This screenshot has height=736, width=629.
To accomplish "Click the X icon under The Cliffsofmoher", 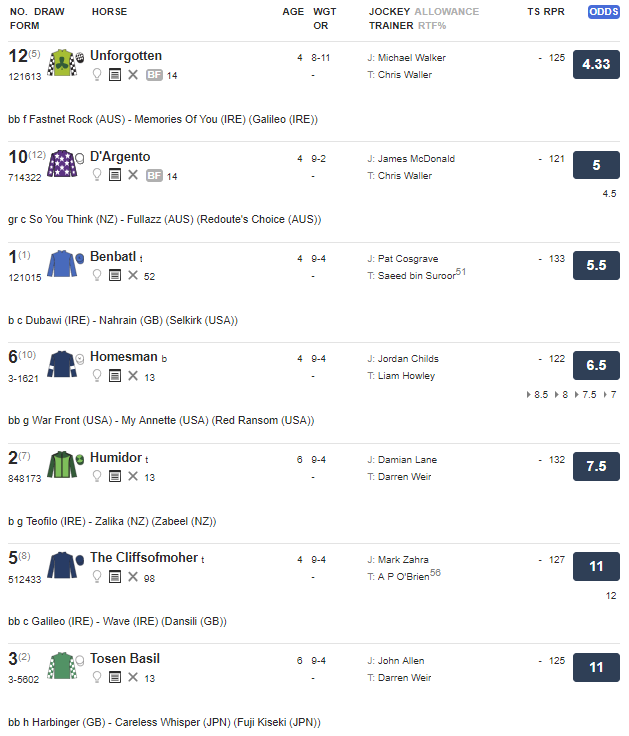I will (133, 577).
